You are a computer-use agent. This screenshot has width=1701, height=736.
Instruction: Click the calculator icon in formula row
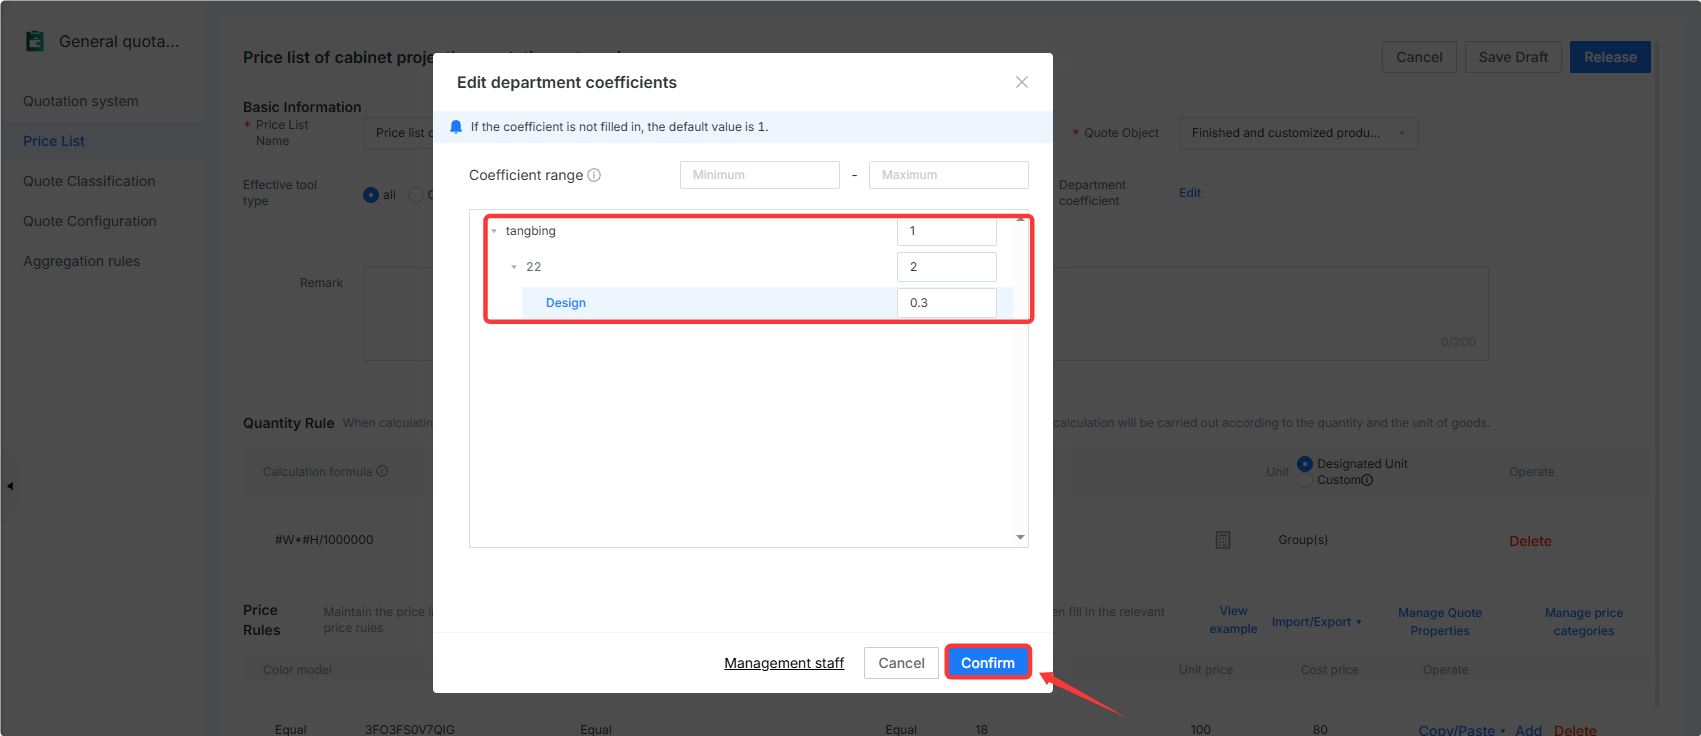(x=1223, y=540)
